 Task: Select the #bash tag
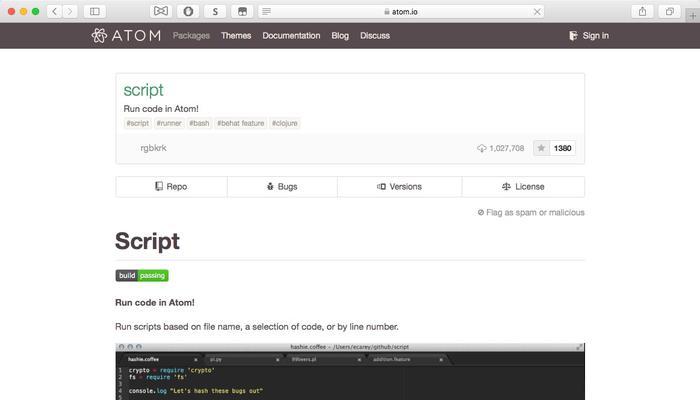click(x=199, y=123)
